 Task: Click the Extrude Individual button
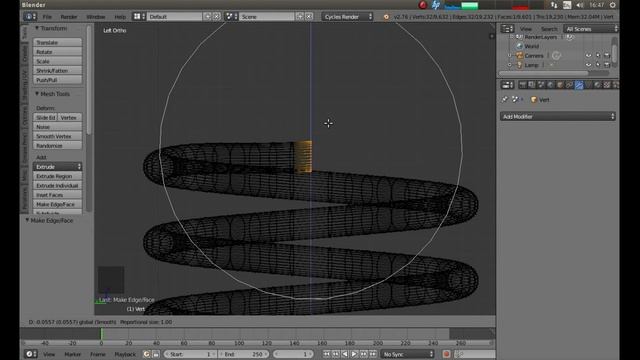(57, 186)
